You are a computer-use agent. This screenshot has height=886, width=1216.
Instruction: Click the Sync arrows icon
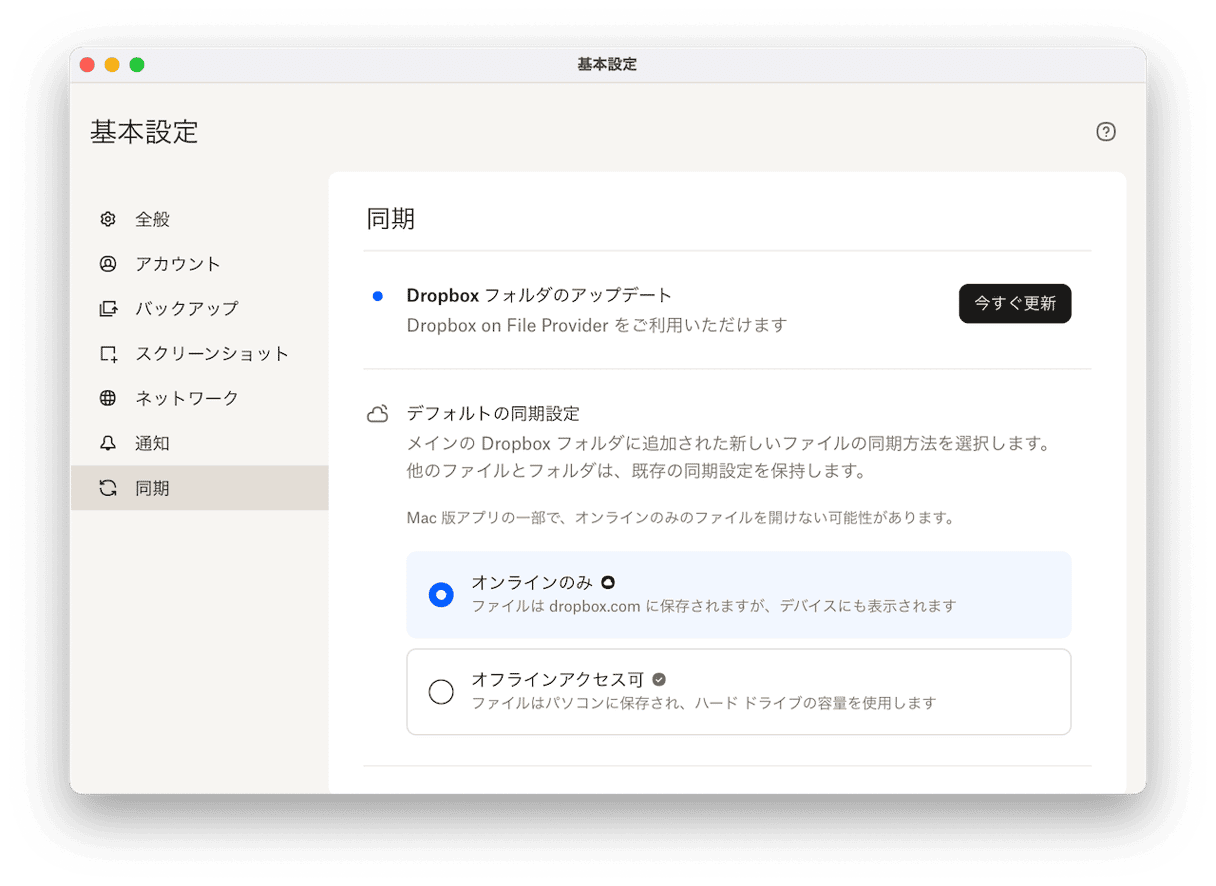(108, 488)
